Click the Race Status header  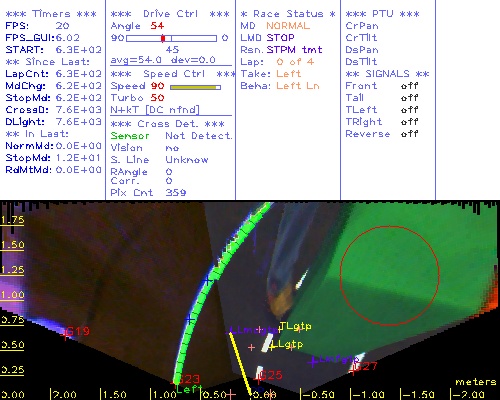point(288,14)
